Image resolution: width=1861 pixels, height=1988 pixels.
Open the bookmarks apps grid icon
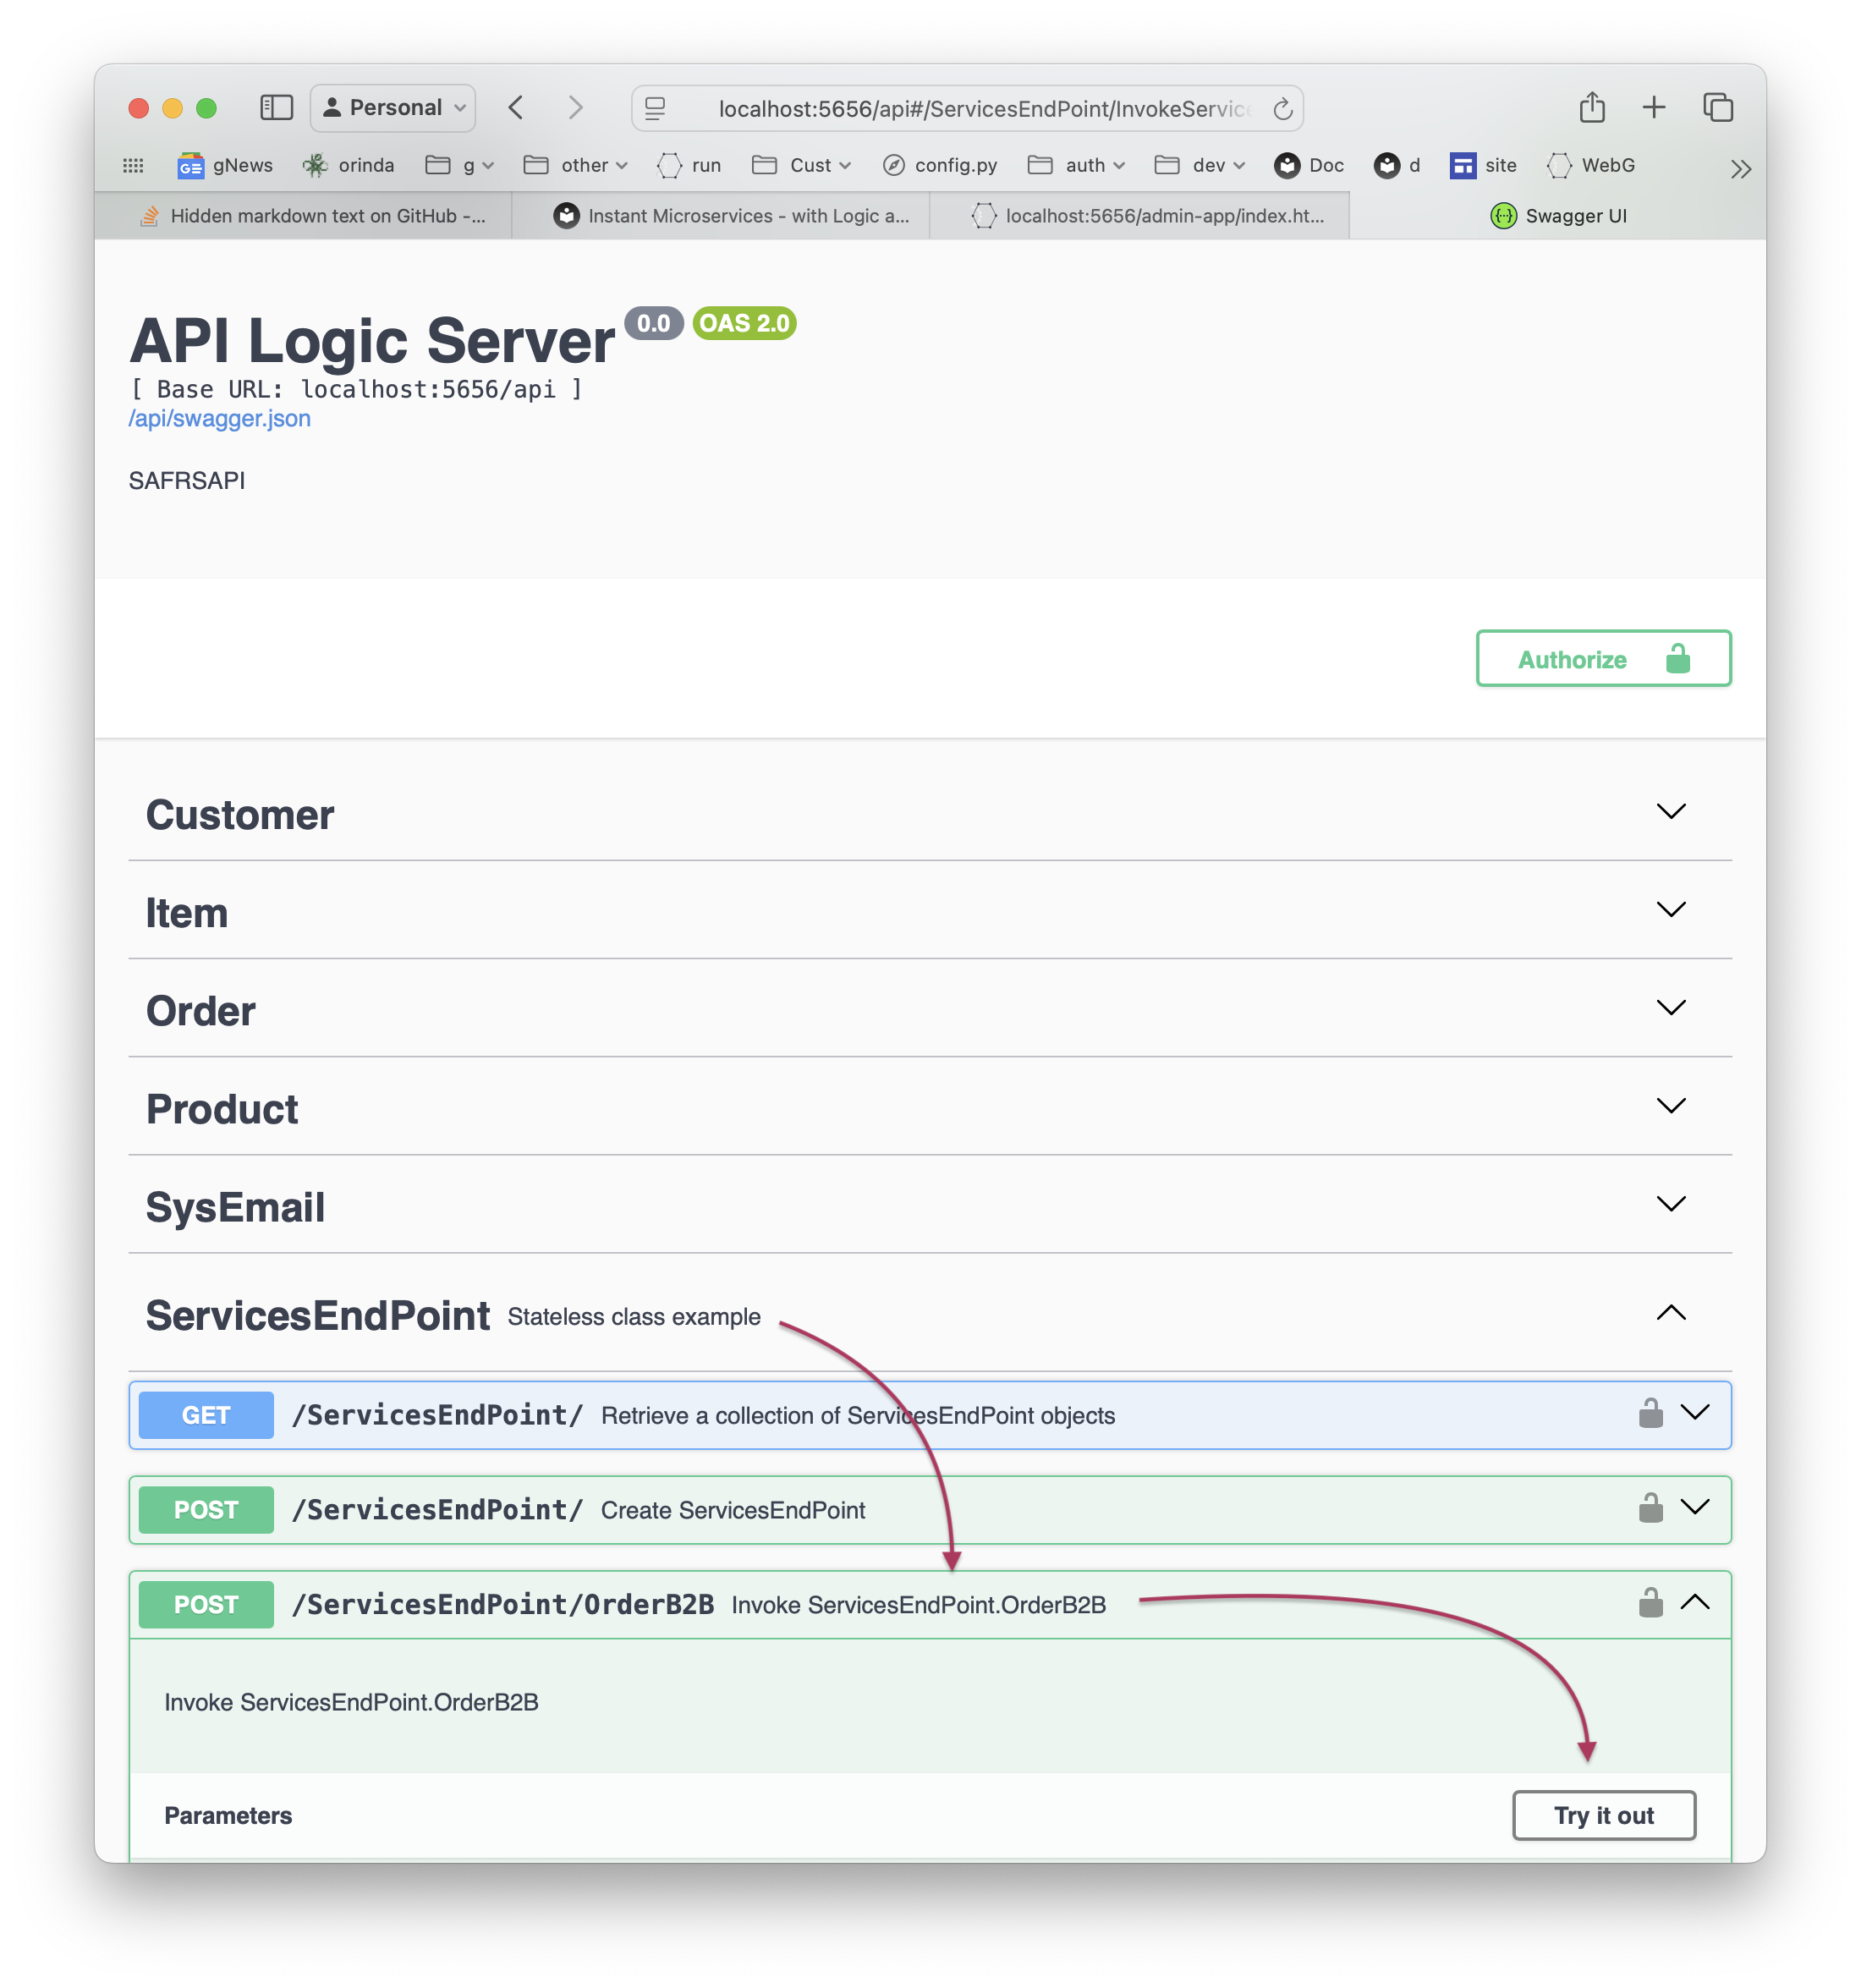pos(133,165)
